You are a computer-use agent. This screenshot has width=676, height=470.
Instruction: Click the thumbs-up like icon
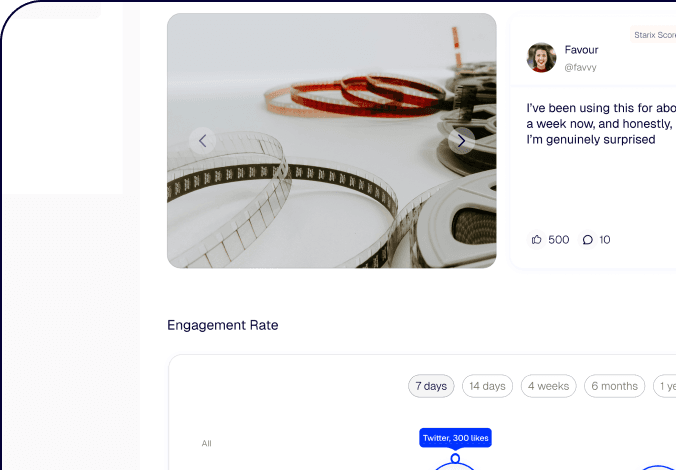tap(537, 240)
